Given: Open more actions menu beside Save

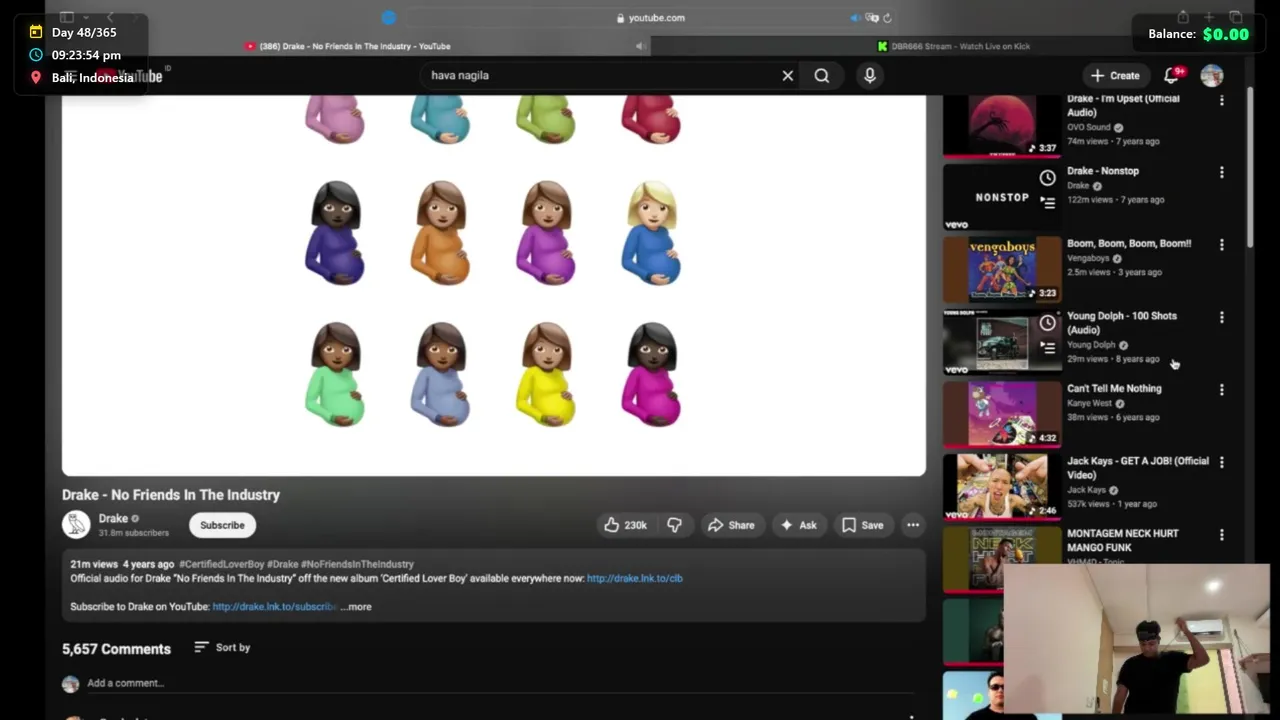Looking at the screenshot, I should click(x=913, y=525).
